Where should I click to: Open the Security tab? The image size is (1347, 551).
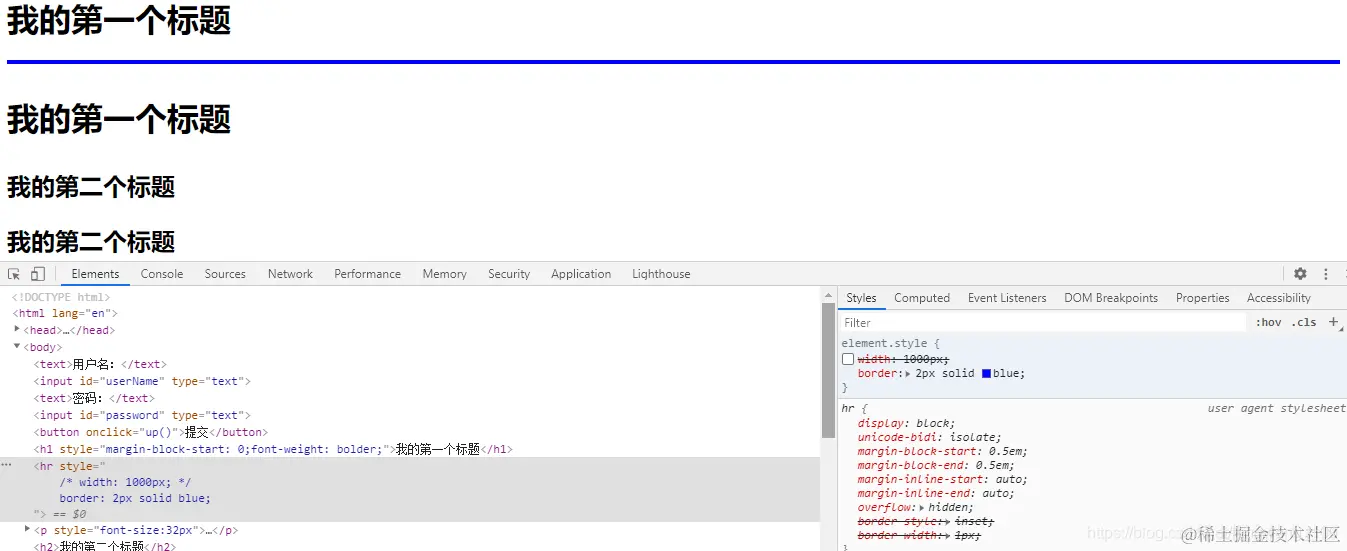click(509, 274)
